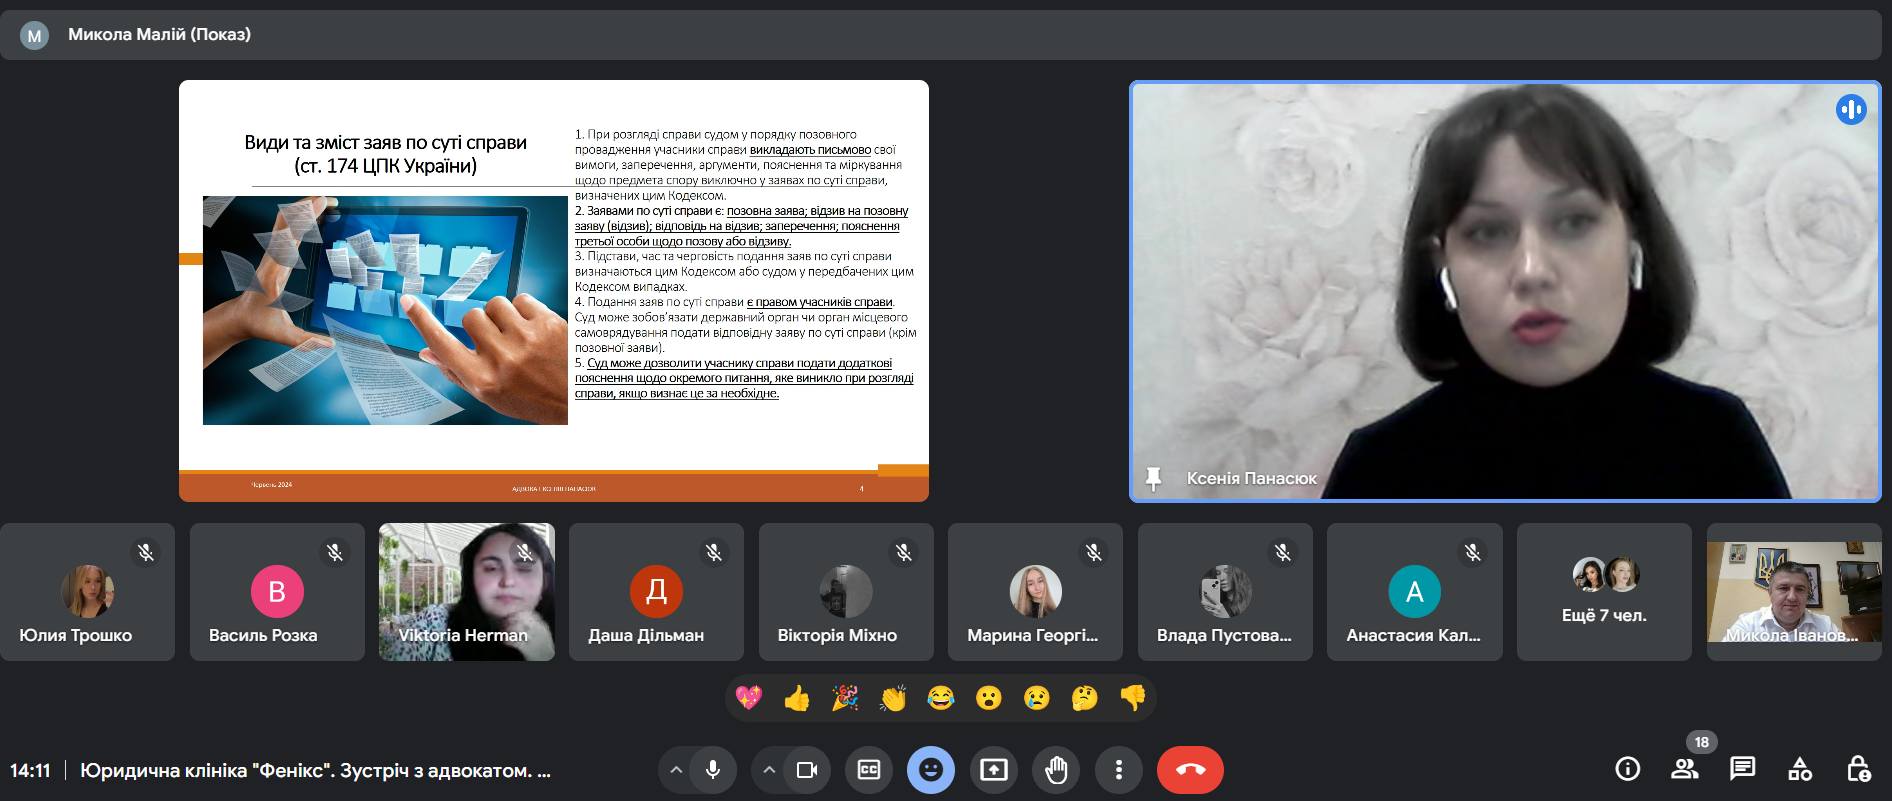Show the participants list panel
The image size is (1892, 801).
[1685, 769]
